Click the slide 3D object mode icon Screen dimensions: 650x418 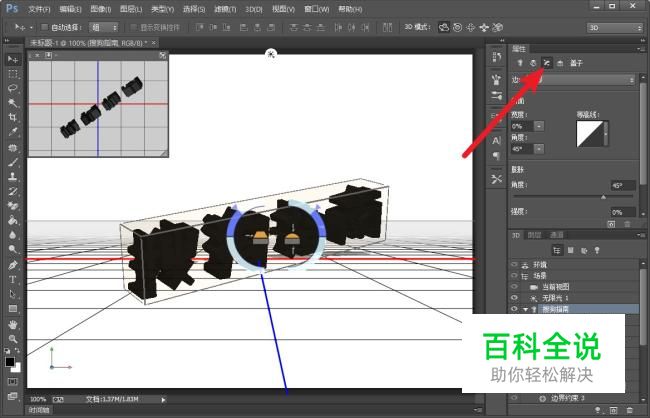click(x=484, y=27)
